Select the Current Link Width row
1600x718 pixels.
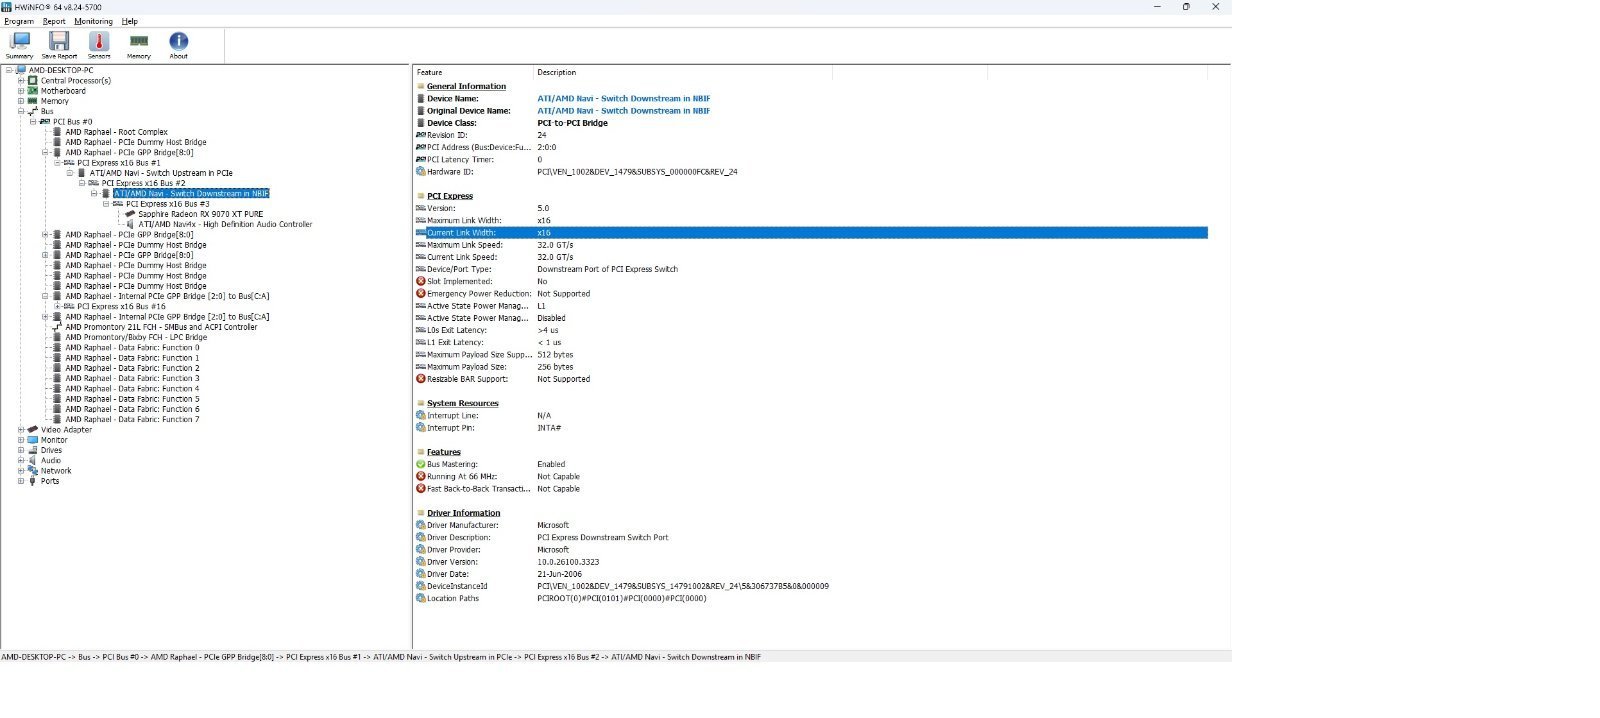coord(811,233)
